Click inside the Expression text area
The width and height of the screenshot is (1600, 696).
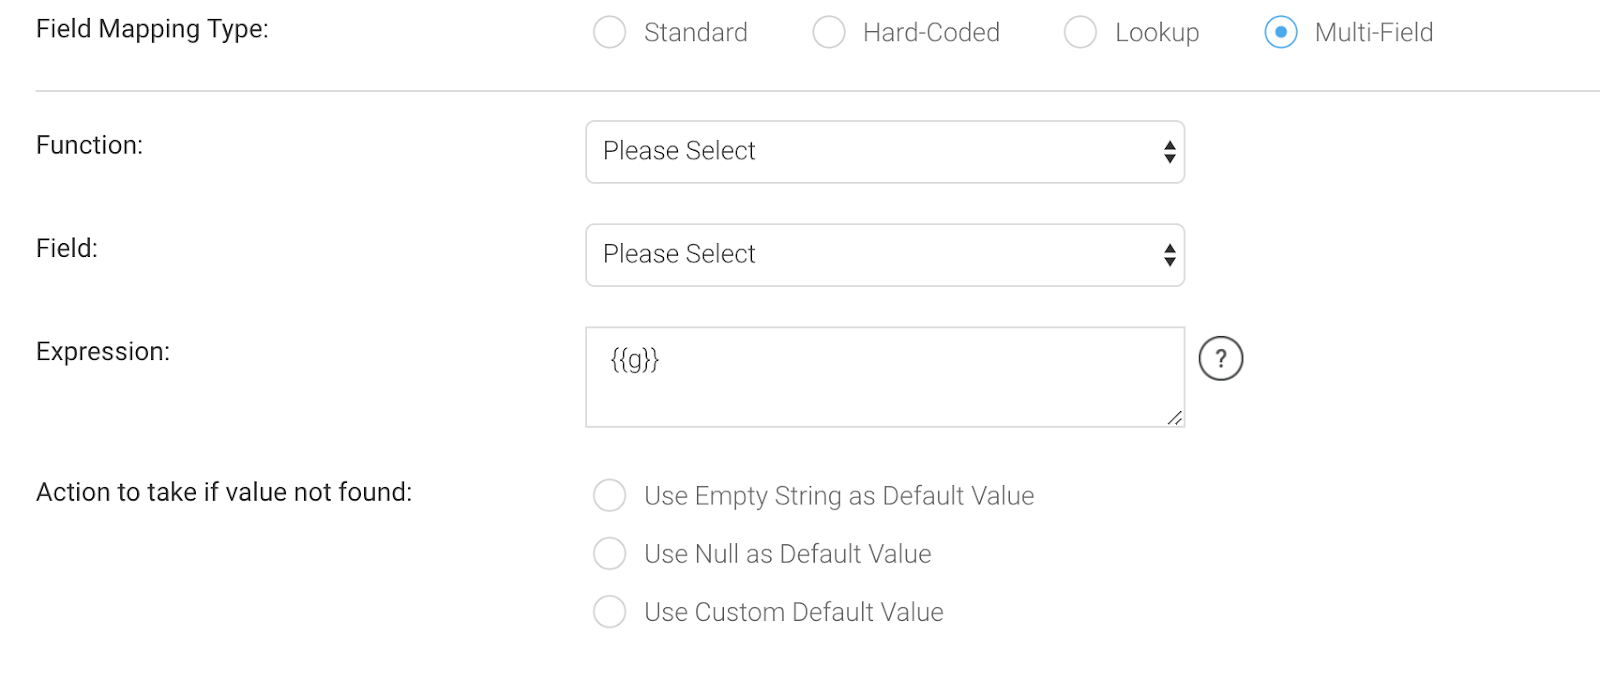coord(885,377)
